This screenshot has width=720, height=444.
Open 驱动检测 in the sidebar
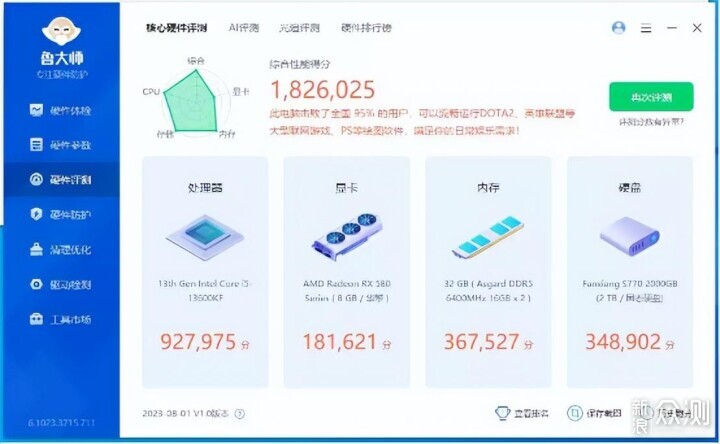click(61, 284)
